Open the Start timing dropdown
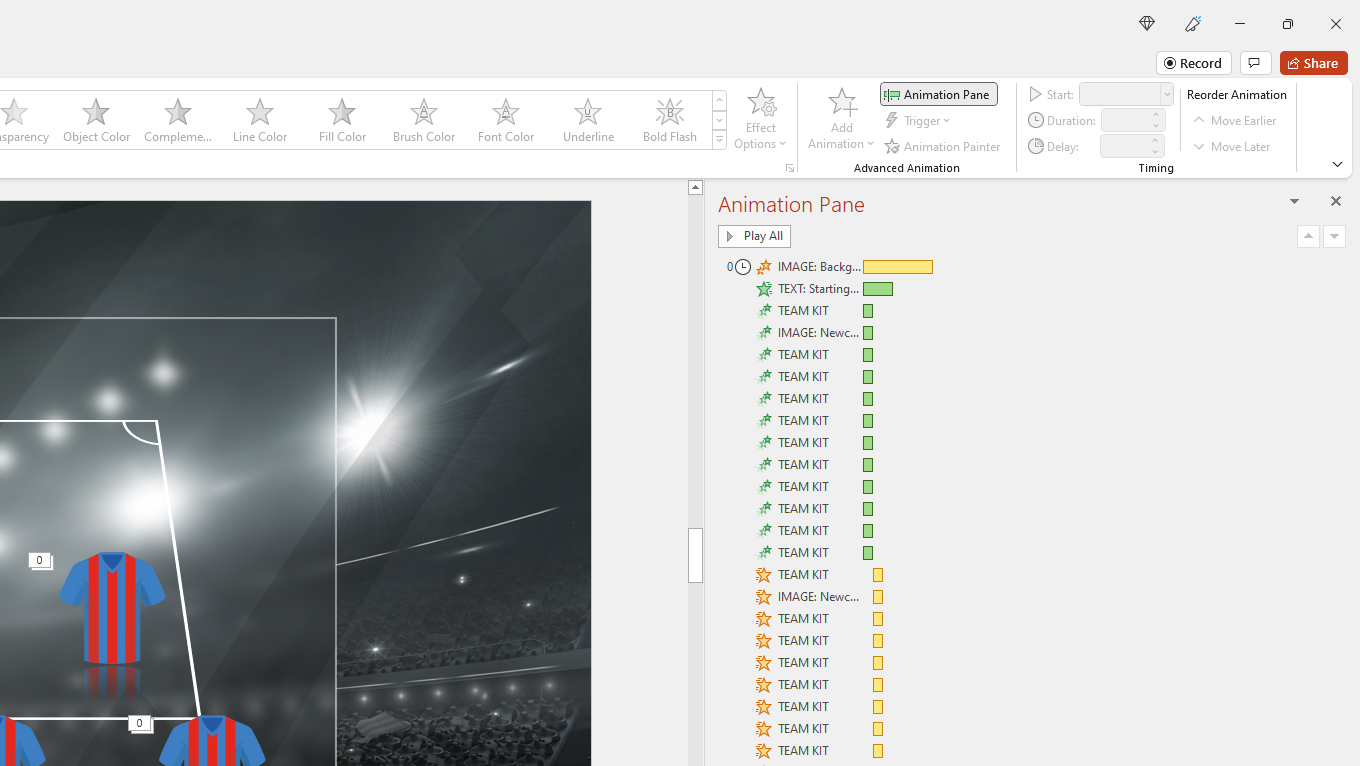The image size is (1360, 766). (x=1166, y=94)
